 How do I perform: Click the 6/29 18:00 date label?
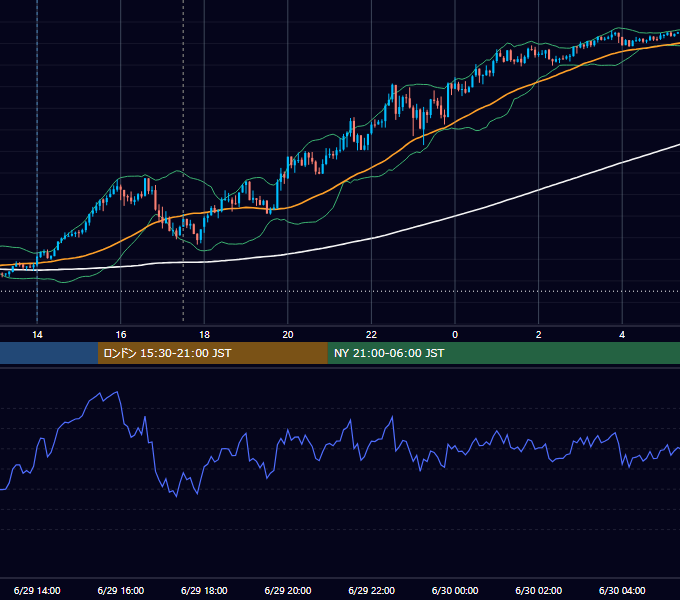click(204, 590)
